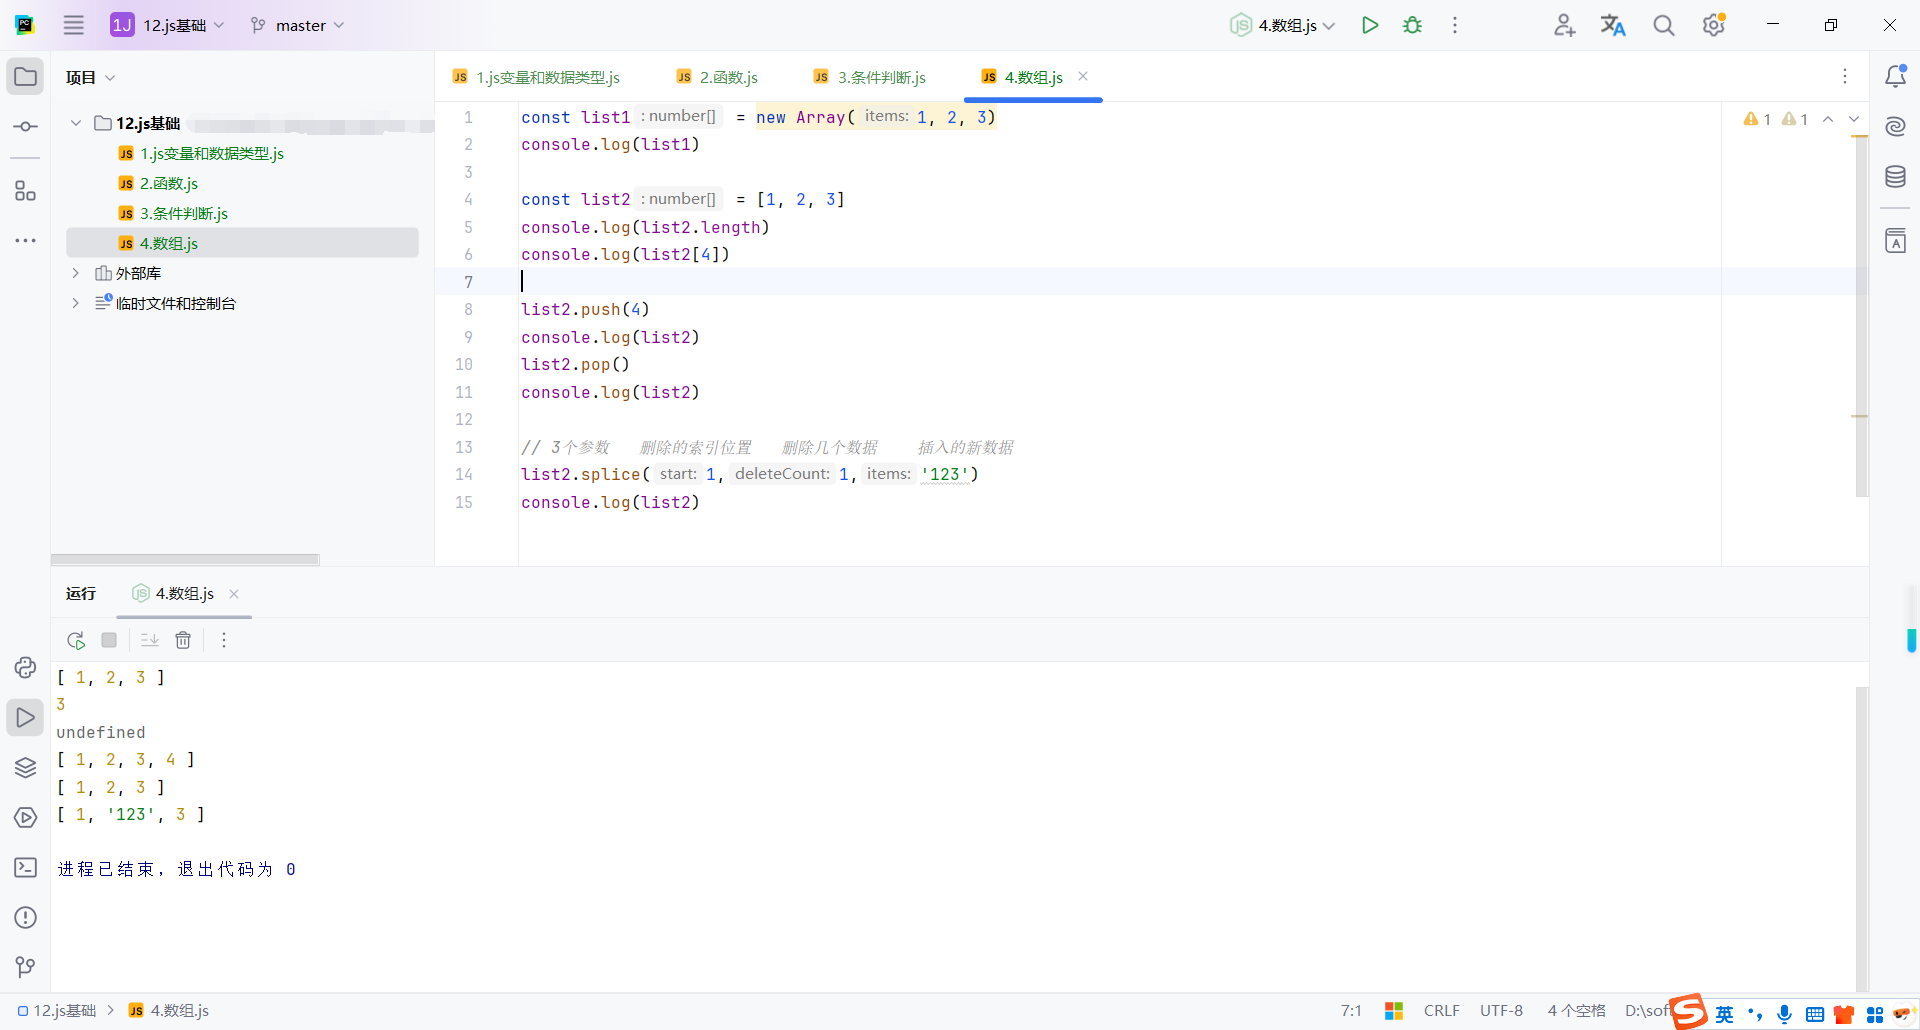This screenshot has height=1030, width=1920.
Task: Open the 项目 view dropdown
Action: pos(90,77)
